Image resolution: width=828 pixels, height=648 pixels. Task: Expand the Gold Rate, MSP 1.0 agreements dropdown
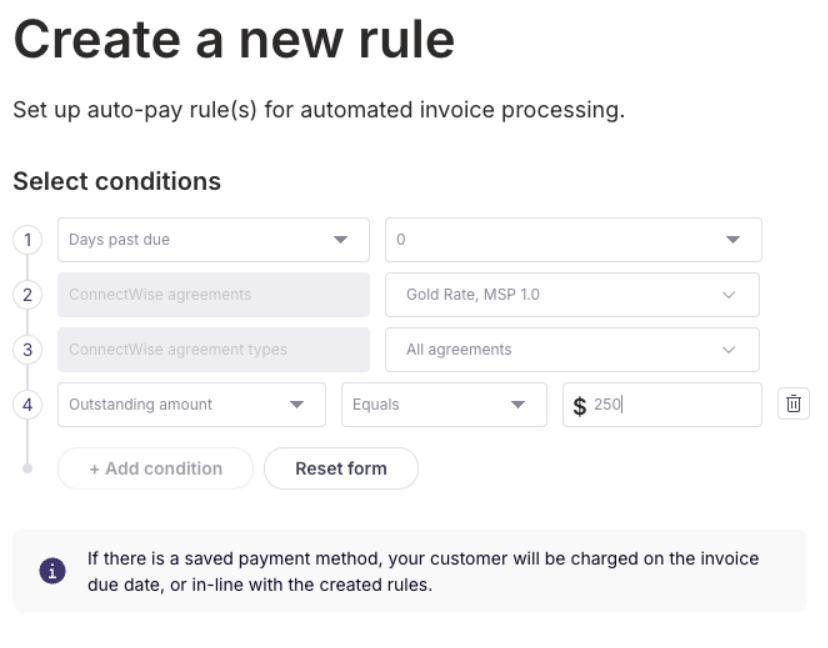click(572, 295)
